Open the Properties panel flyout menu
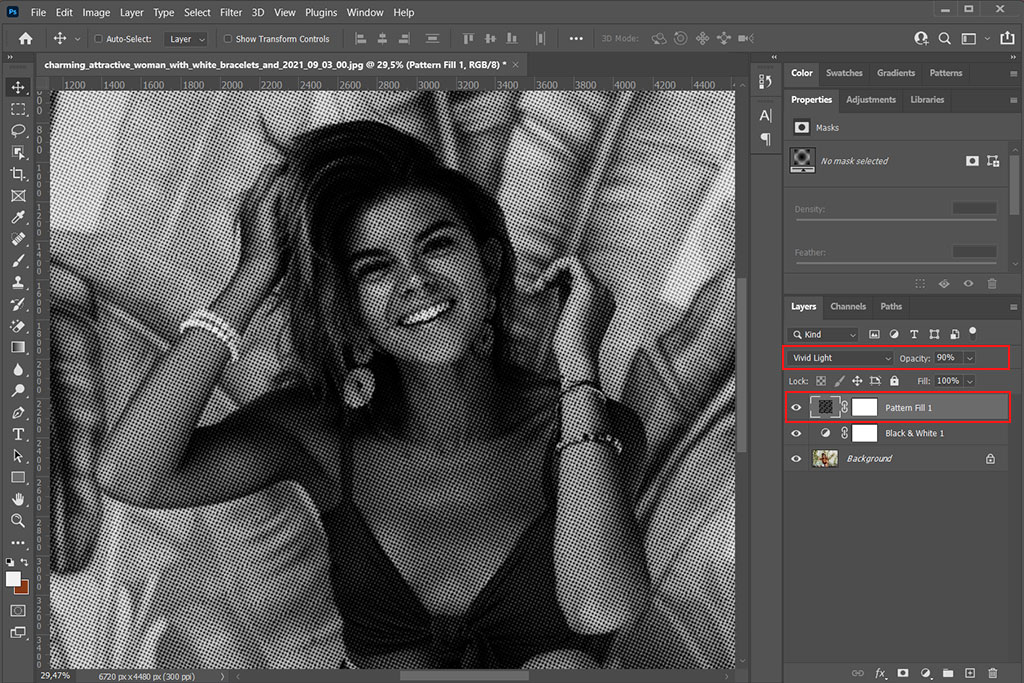Viewport: 1024px width, 683px height. pyautogui.click(x=1014, y=100)
